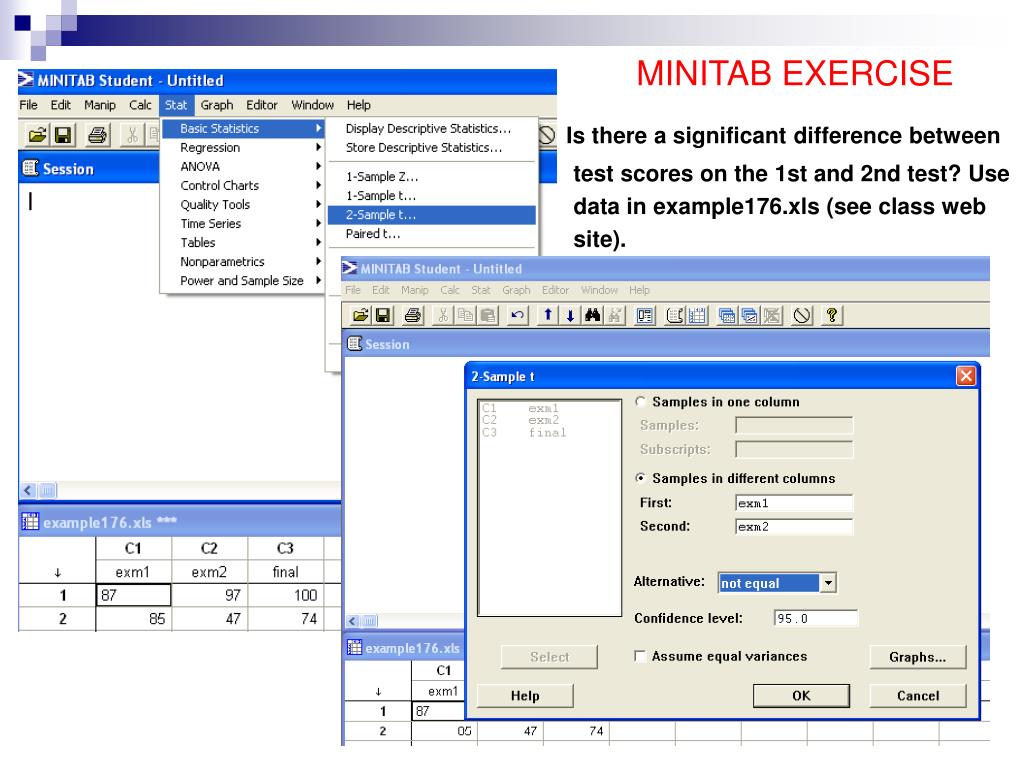Choose 2-Sample t... menu entry
This screenshot has width=1024, height=768.
pos(432,215)
